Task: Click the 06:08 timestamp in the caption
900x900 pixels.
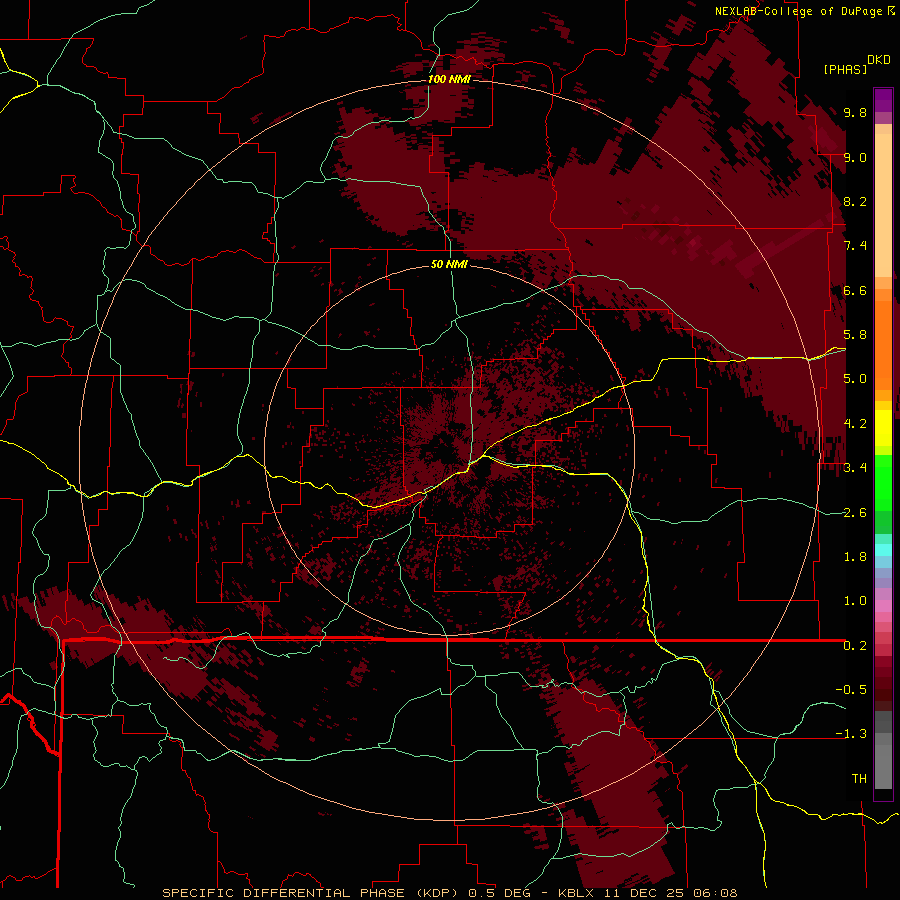Action: [x=717, y=893]
